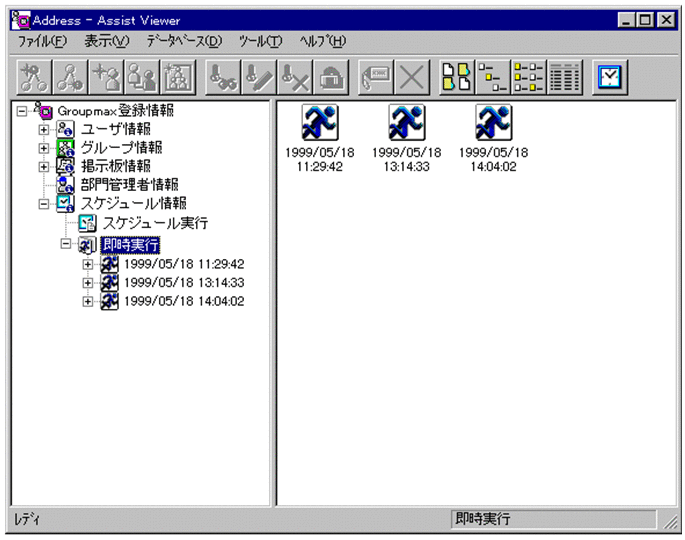Open the ヘルプ(H) menu
Viewport: 685px width, 540px height.
322,42
